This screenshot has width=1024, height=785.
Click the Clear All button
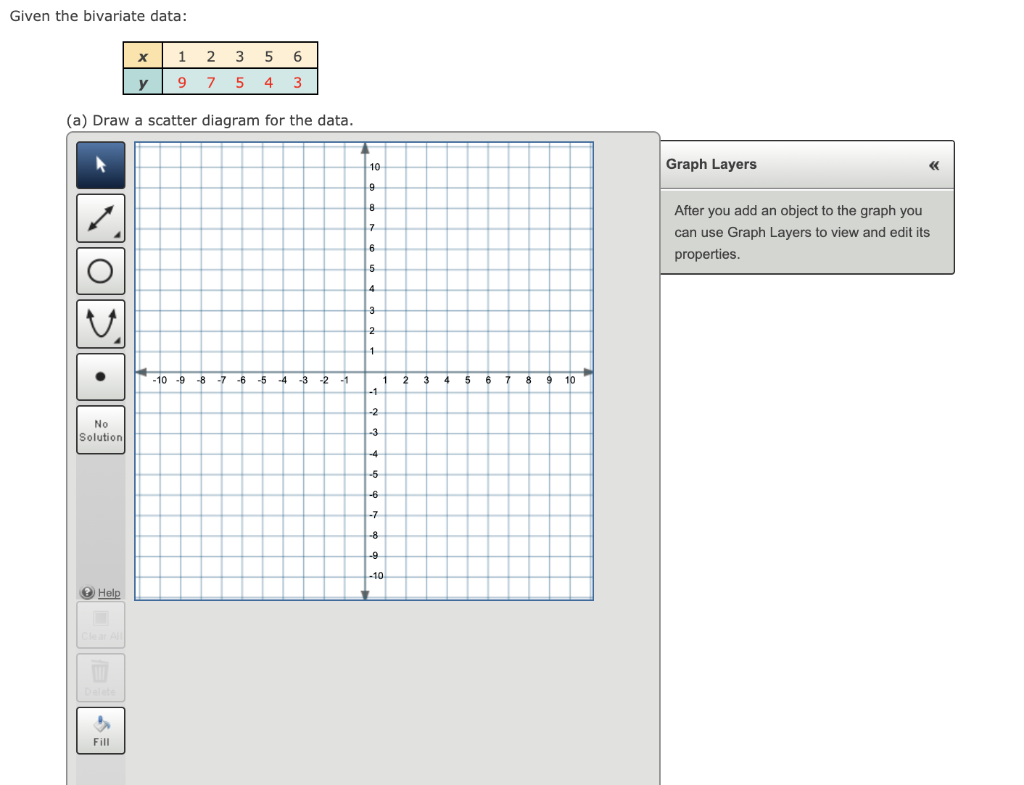tap(101, 625)
